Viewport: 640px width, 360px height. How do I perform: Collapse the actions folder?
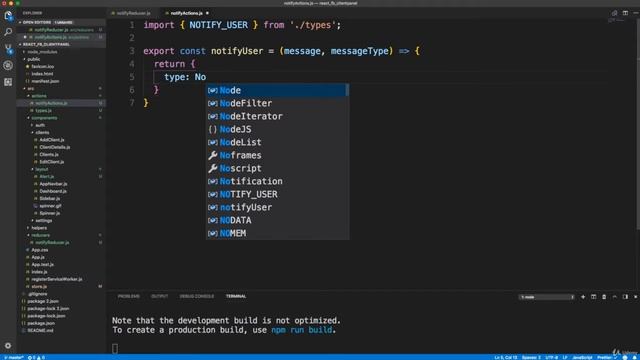[39, 96]
